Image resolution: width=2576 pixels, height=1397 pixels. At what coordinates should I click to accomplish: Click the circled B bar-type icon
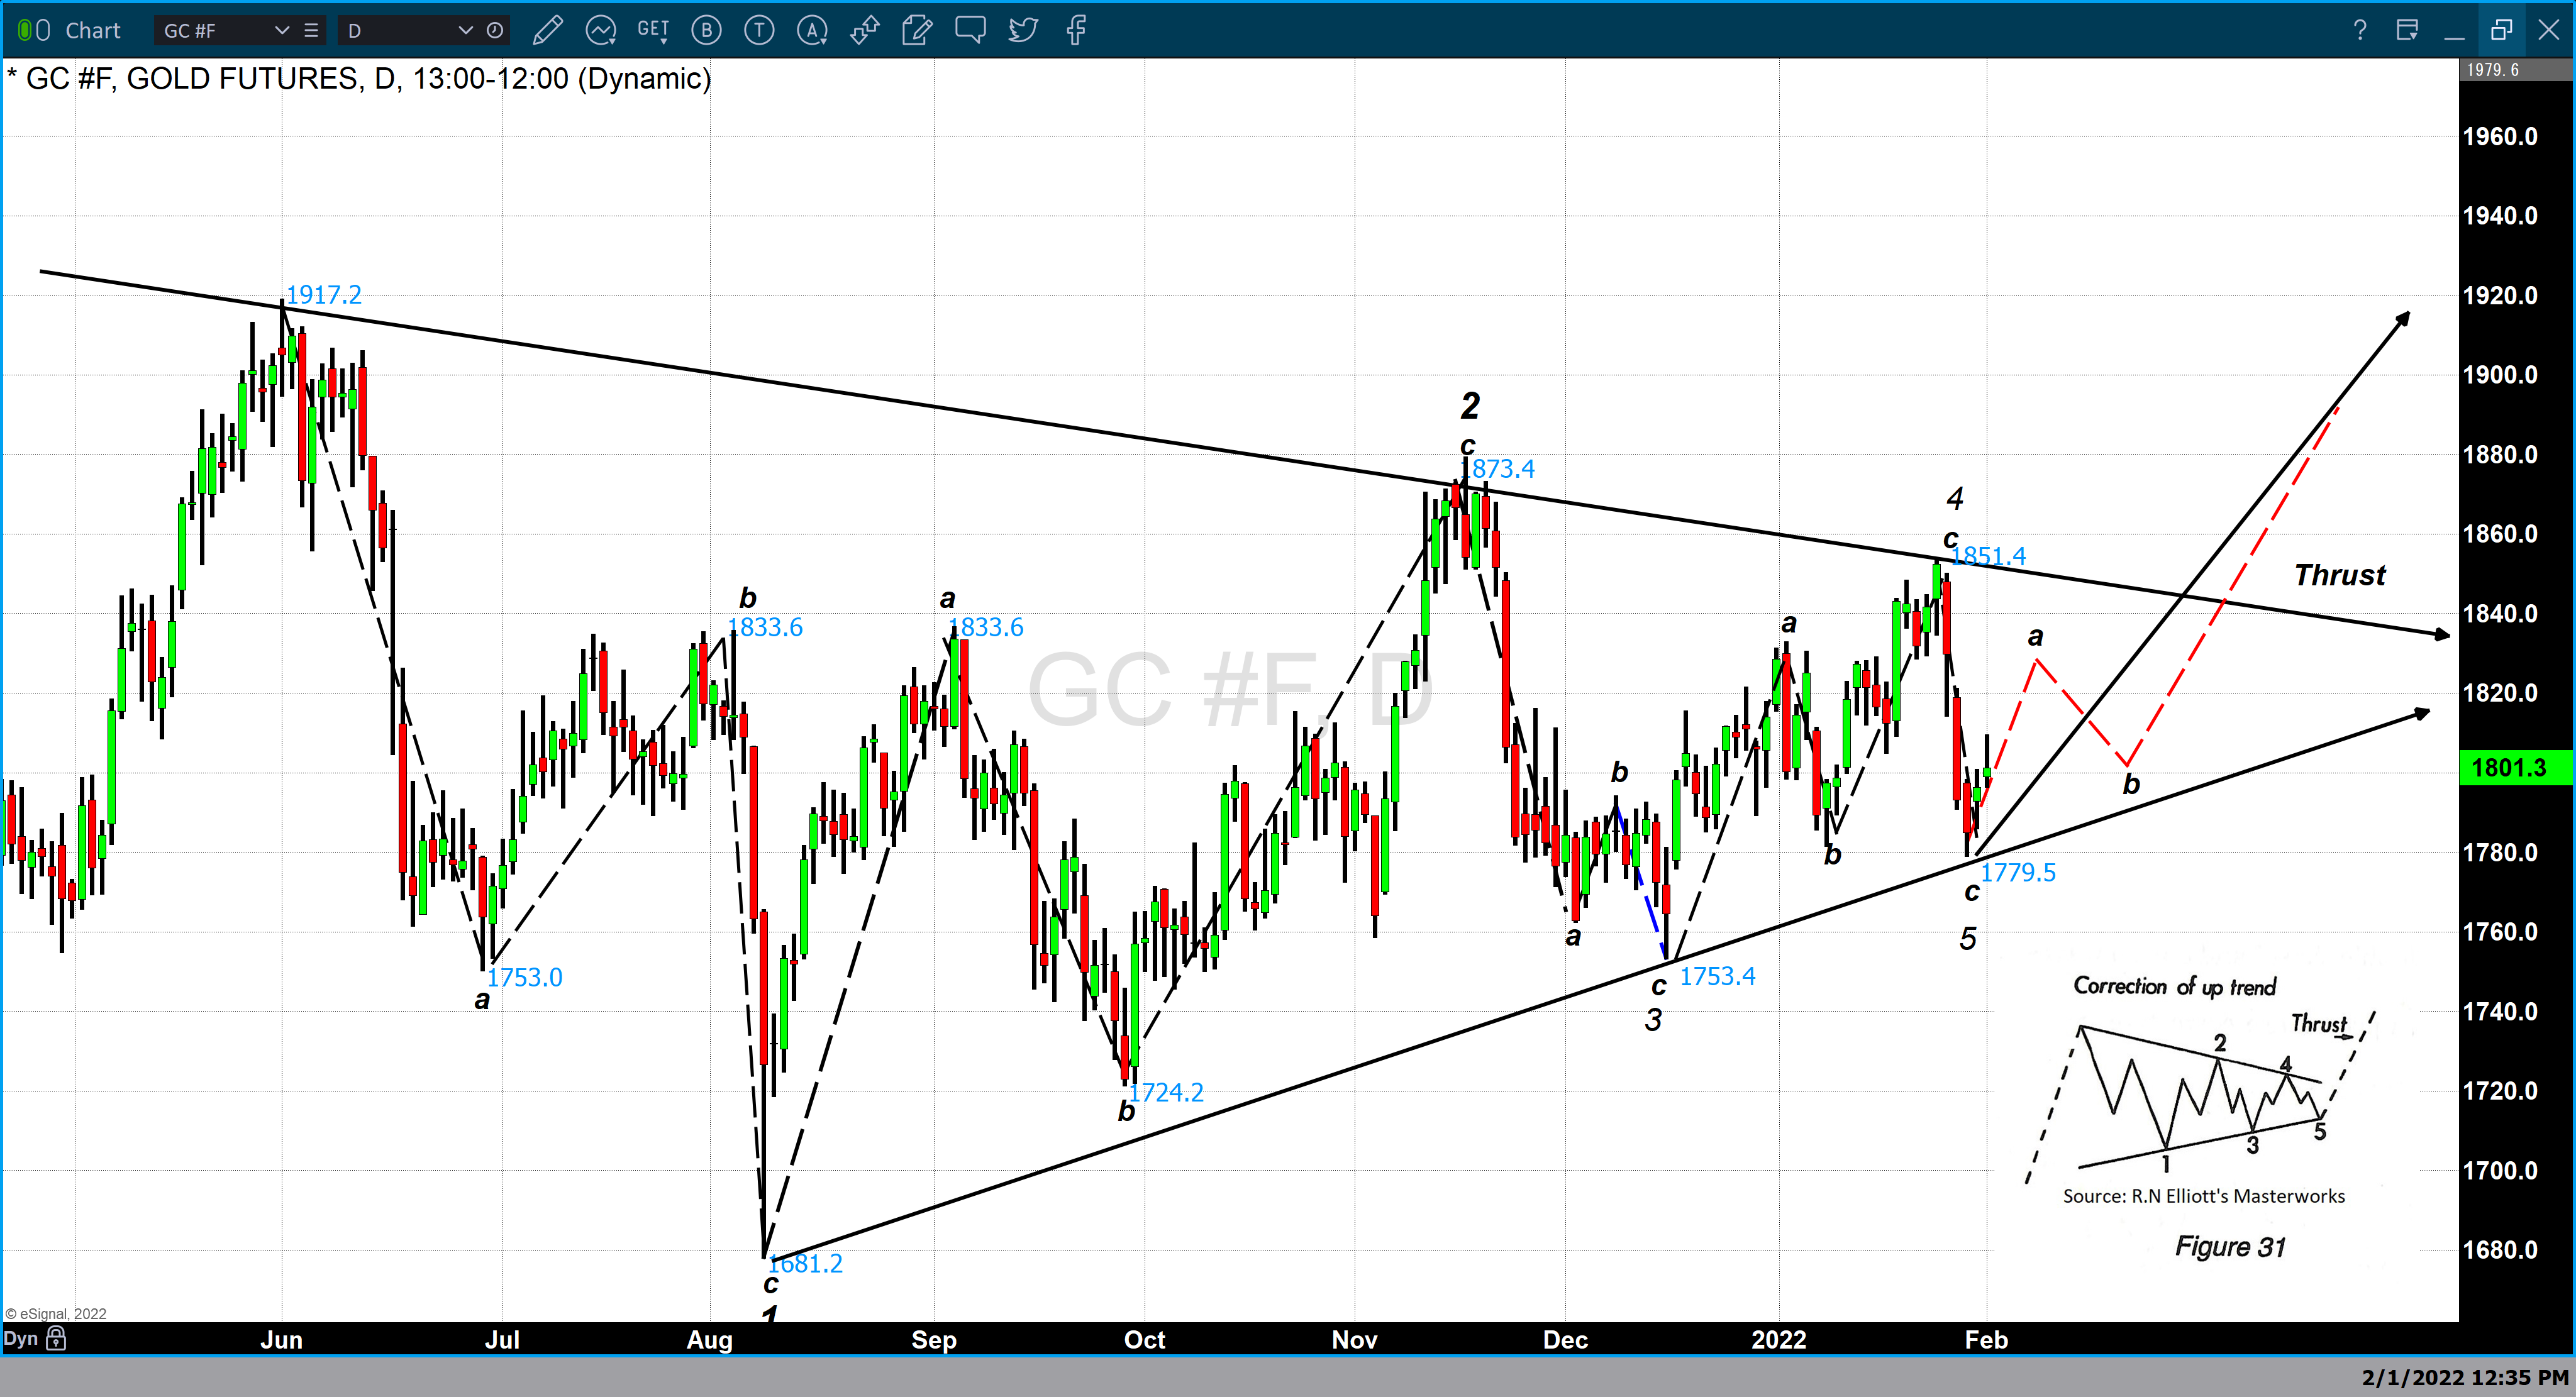[706, 30]
